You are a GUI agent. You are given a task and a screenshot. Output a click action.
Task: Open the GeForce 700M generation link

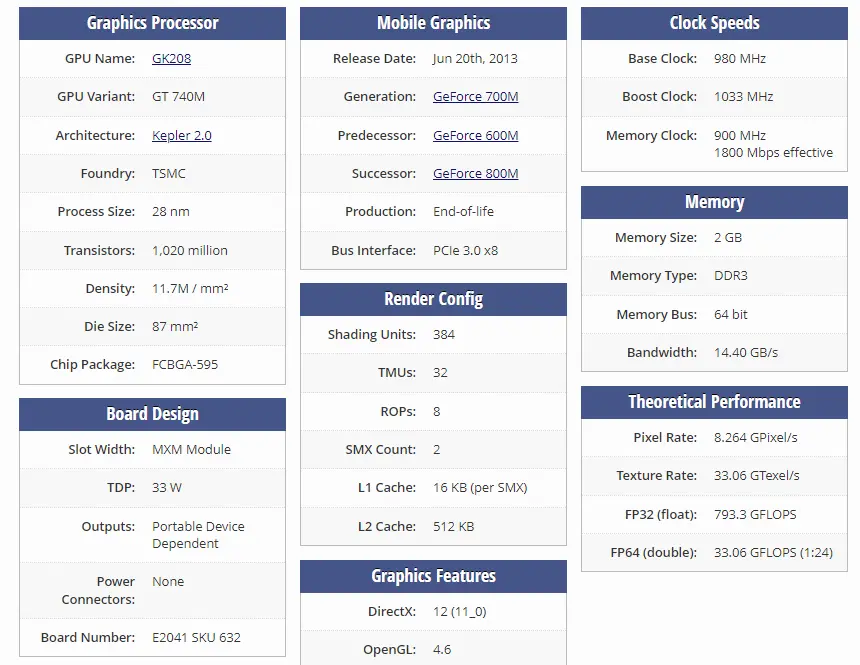(476, 97)
